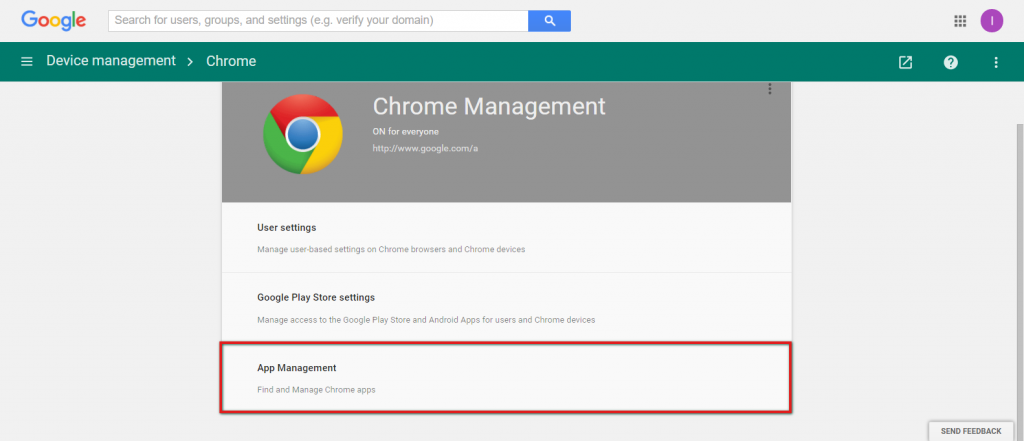The image size is (1024, 441).
Task: Open Google Play Store settings
Action: pyautogui.click(x=506, y=308)
